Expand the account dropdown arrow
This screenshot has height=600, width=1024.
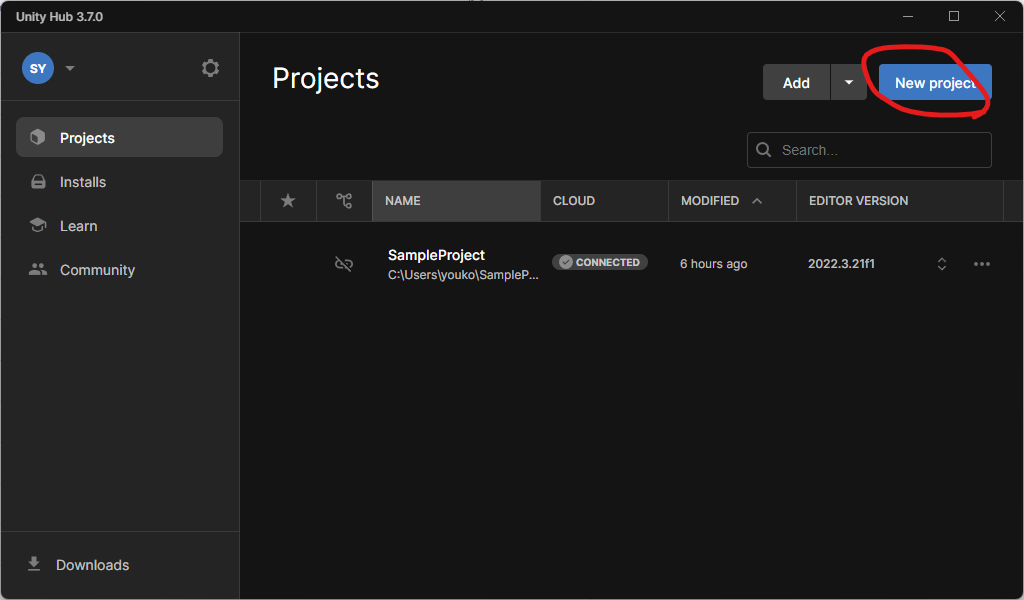70,68
